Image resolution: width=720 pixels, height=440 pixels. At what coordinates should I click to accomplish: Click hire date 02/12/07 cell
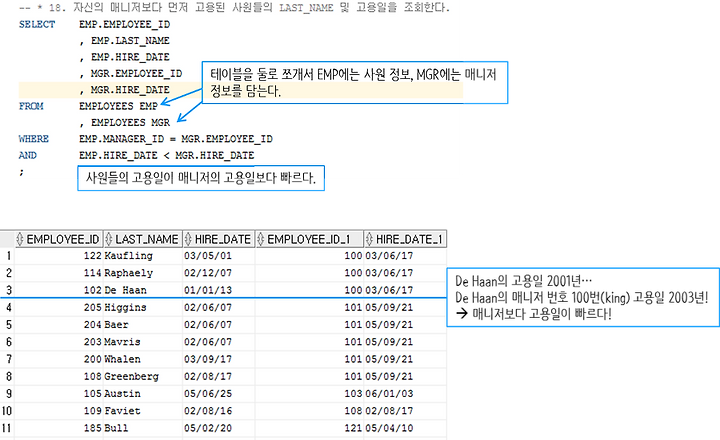coord(219,273)
